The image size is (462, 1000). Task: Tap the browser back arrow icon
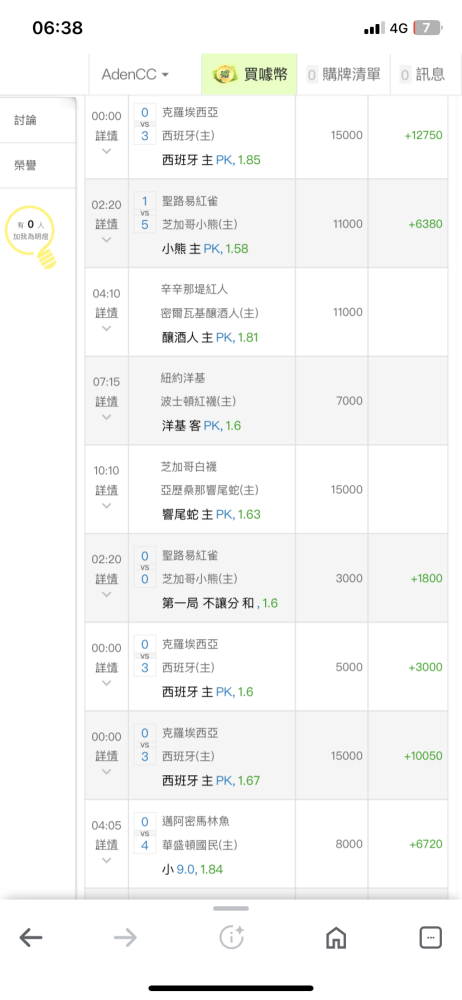(31, 937)
